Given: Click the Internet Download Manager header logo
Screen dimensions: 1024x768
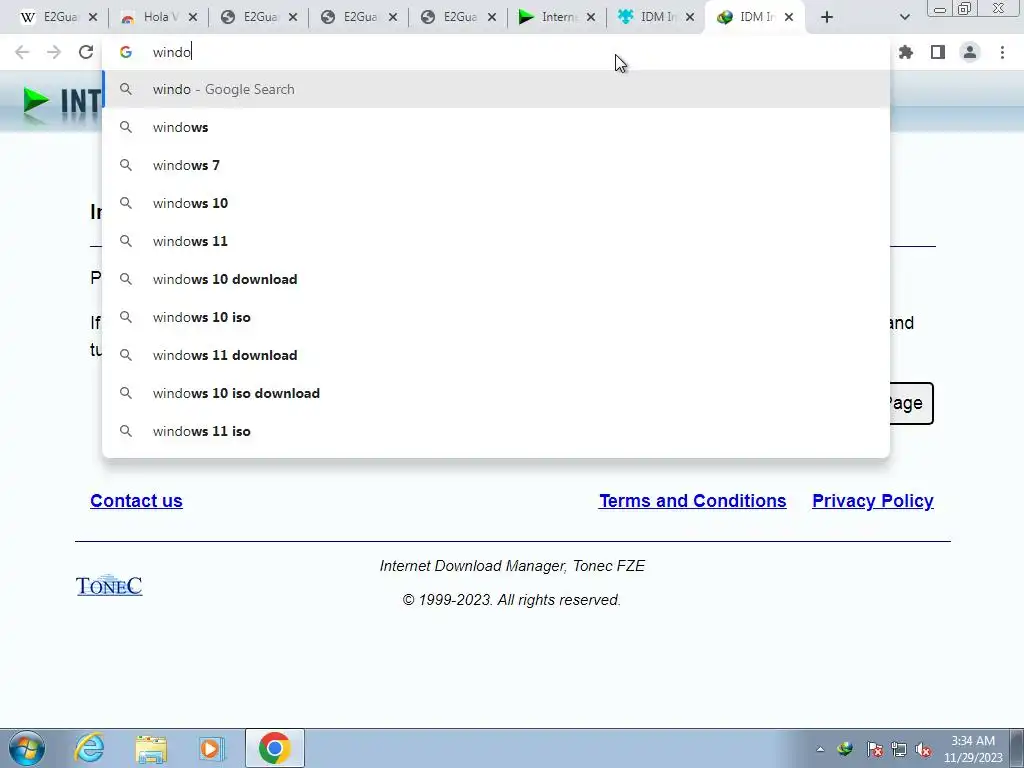Looking at the screenshot, I should coord(61,103).
